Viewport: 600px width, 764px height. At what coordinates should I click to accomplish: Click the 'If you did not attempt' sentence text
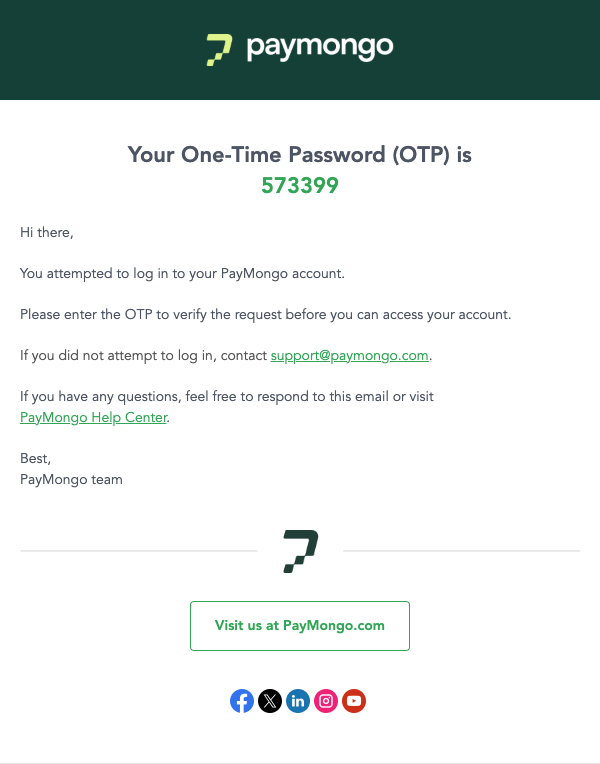[x=144, y=356]
